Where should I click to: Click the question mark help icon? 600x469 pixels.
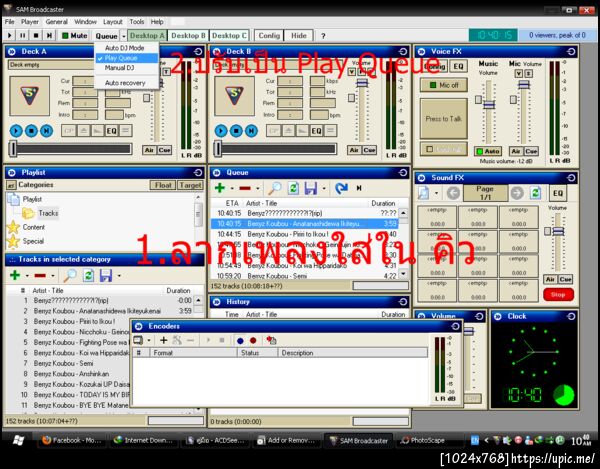click(x=323, y=36)
